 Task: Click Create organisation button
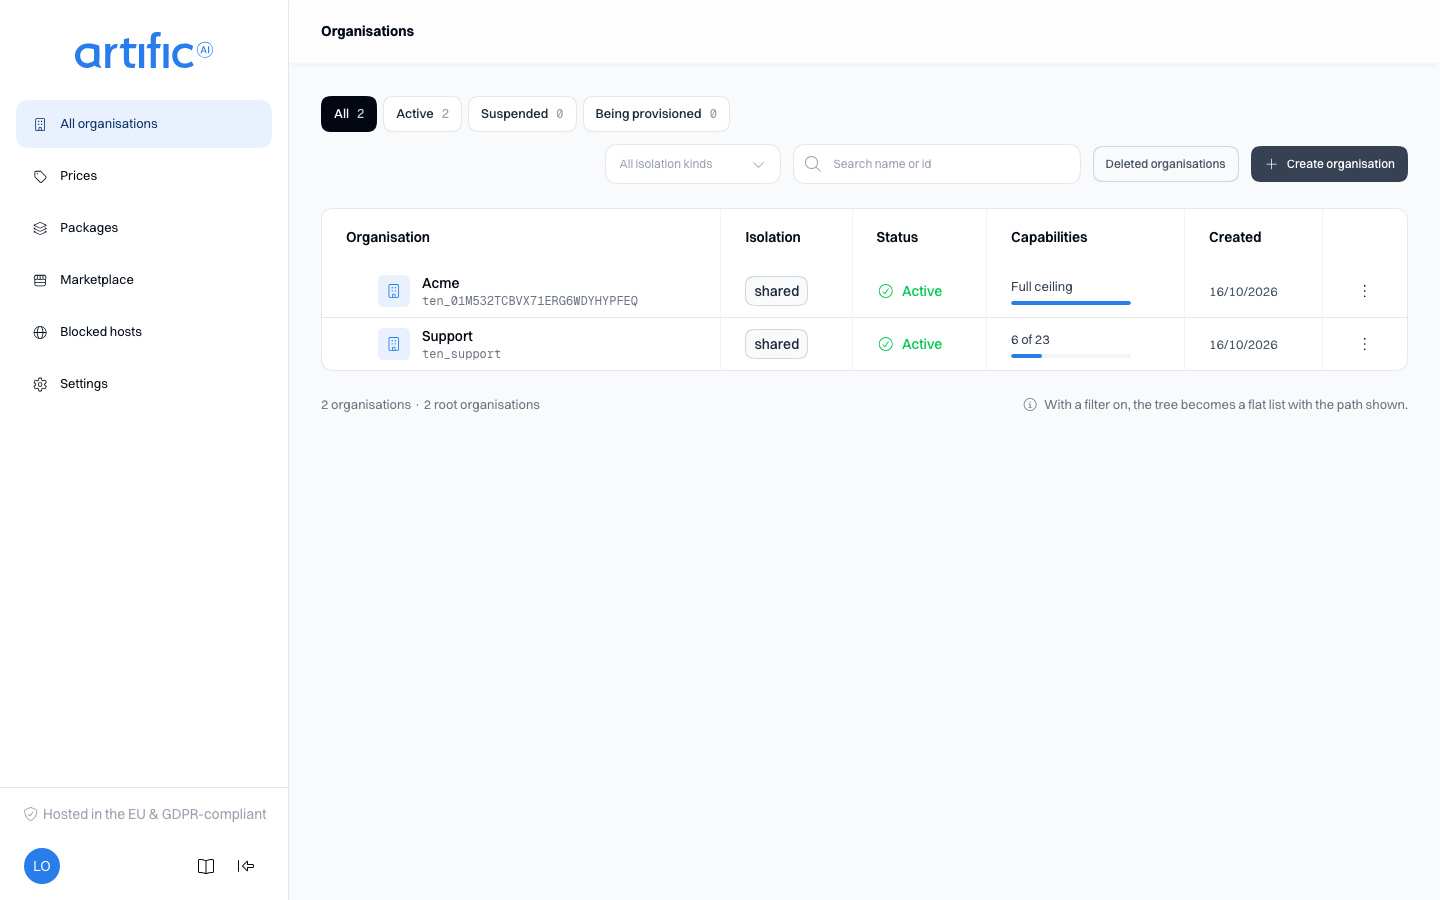1329,164
